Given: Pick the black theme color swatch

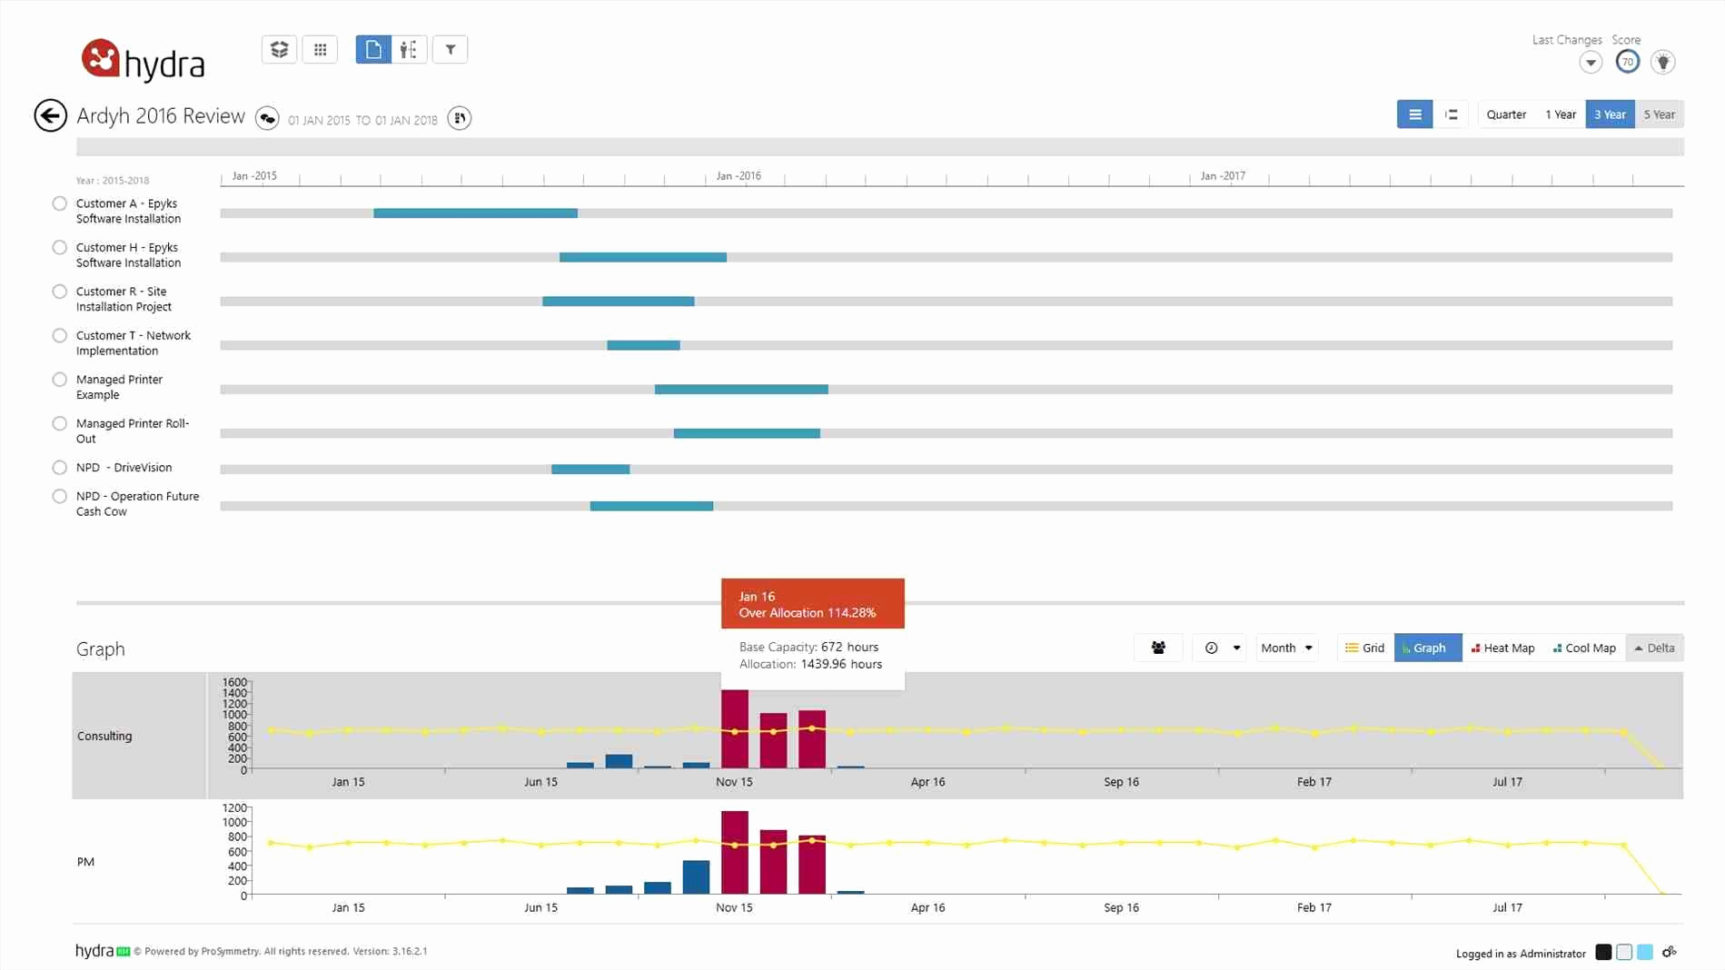Looking at the screenshot, I should 1603,952.
